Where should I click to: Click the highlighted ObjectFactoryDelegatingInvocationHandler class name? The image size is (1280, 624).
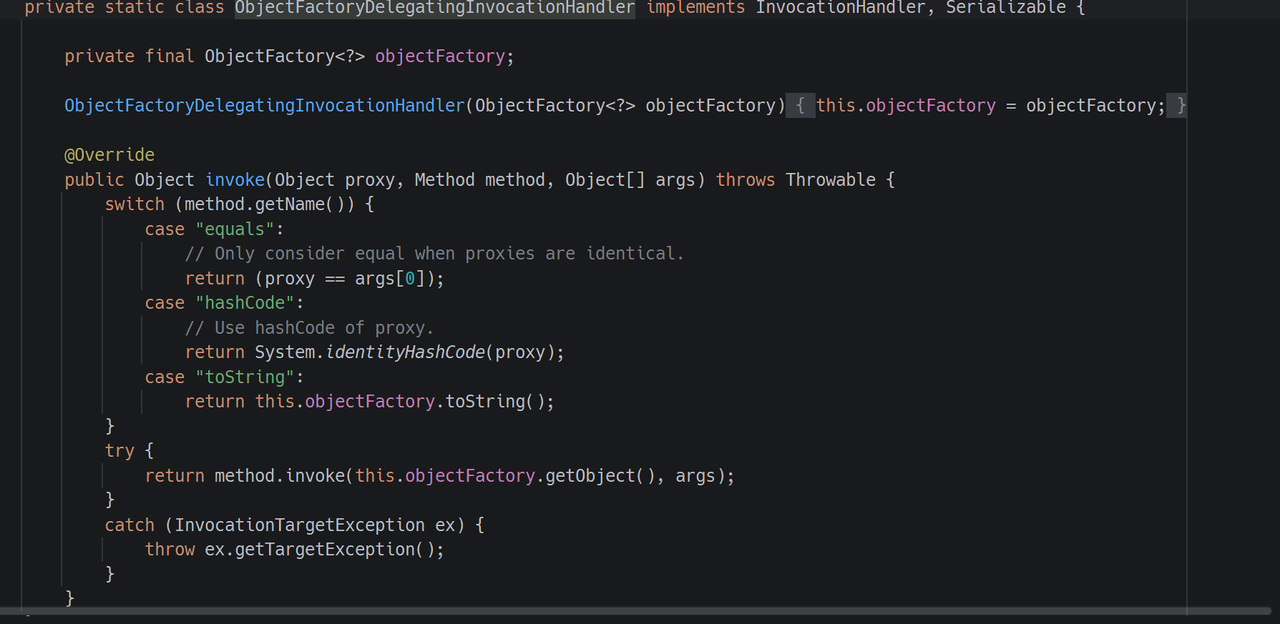tap(434, 8)
